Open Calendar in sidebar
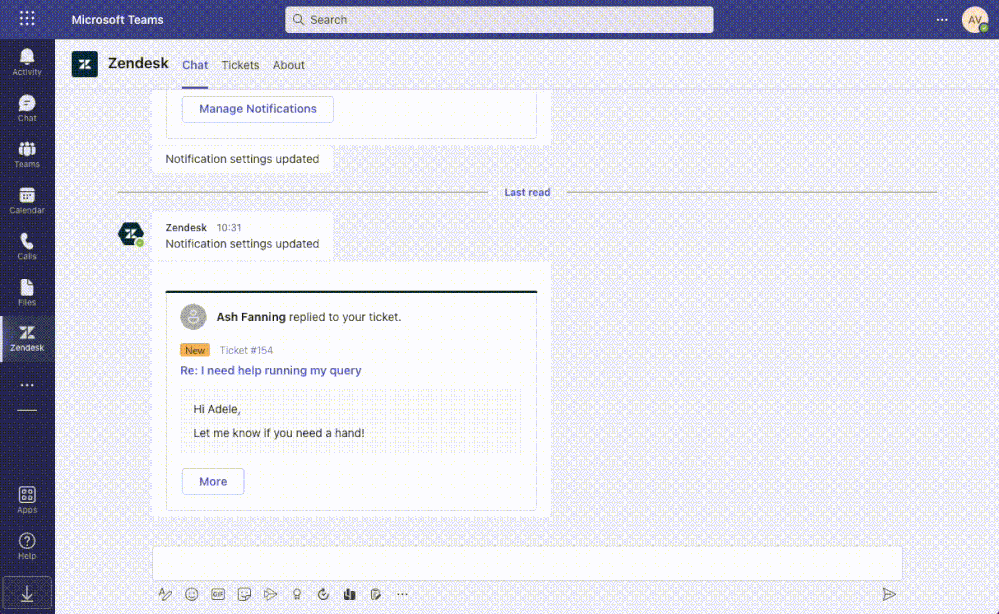The width and height of the screenshot is (999, 614). click(27, 200)
